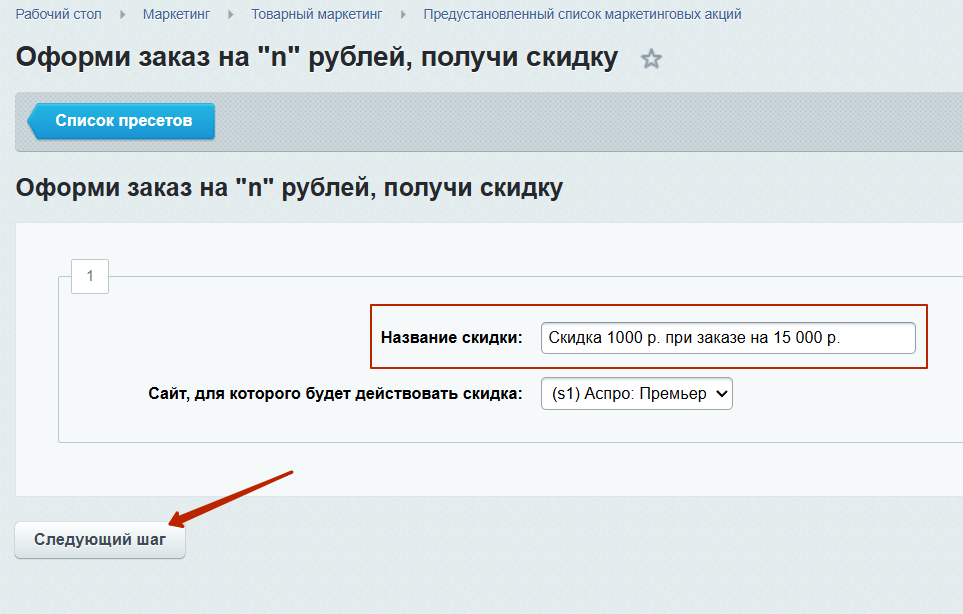Select the step 1 tab marker
Screen dimensions: 963x614
[x=90, y=276]
